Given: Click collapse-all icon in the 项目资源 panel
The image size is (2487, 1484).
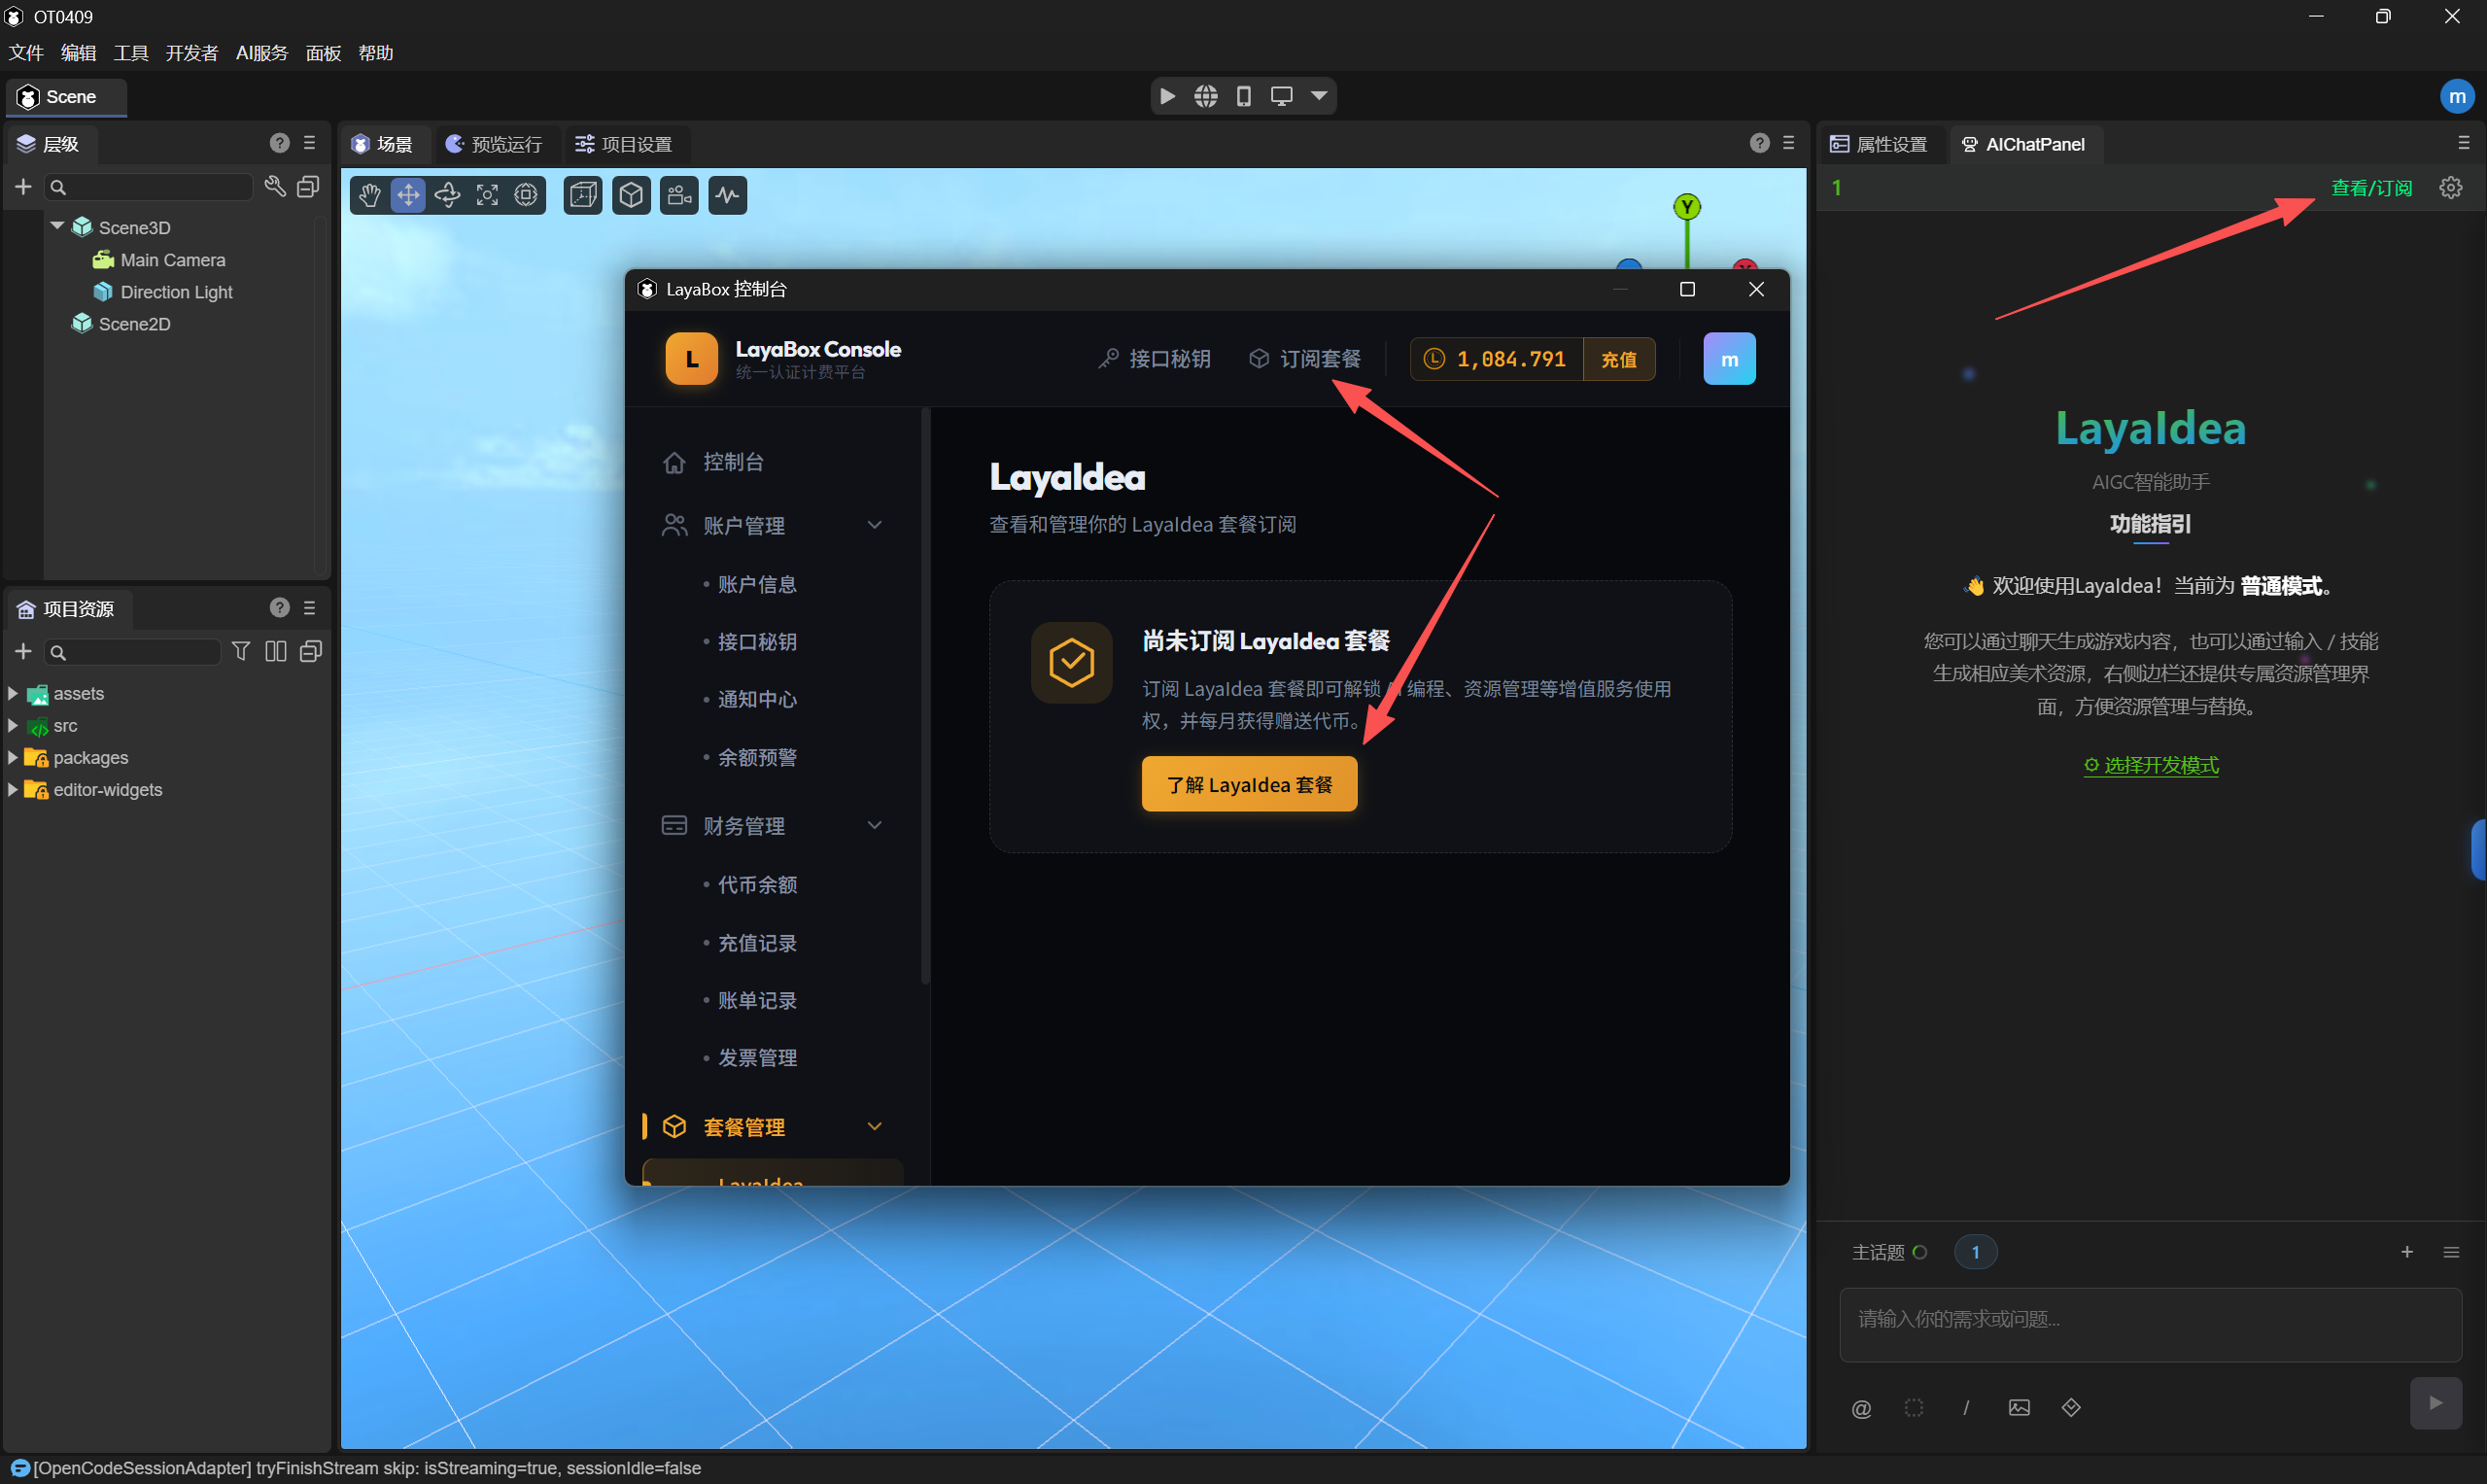Looking at the screenshot, I should click(x=311, y=651).
